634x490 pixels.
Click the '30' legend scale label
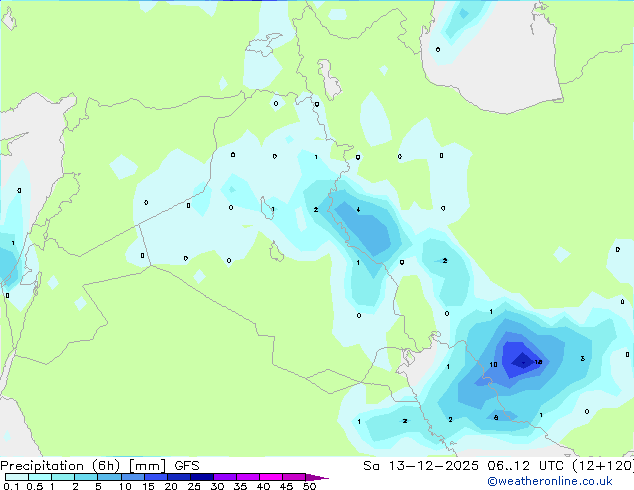217,486
